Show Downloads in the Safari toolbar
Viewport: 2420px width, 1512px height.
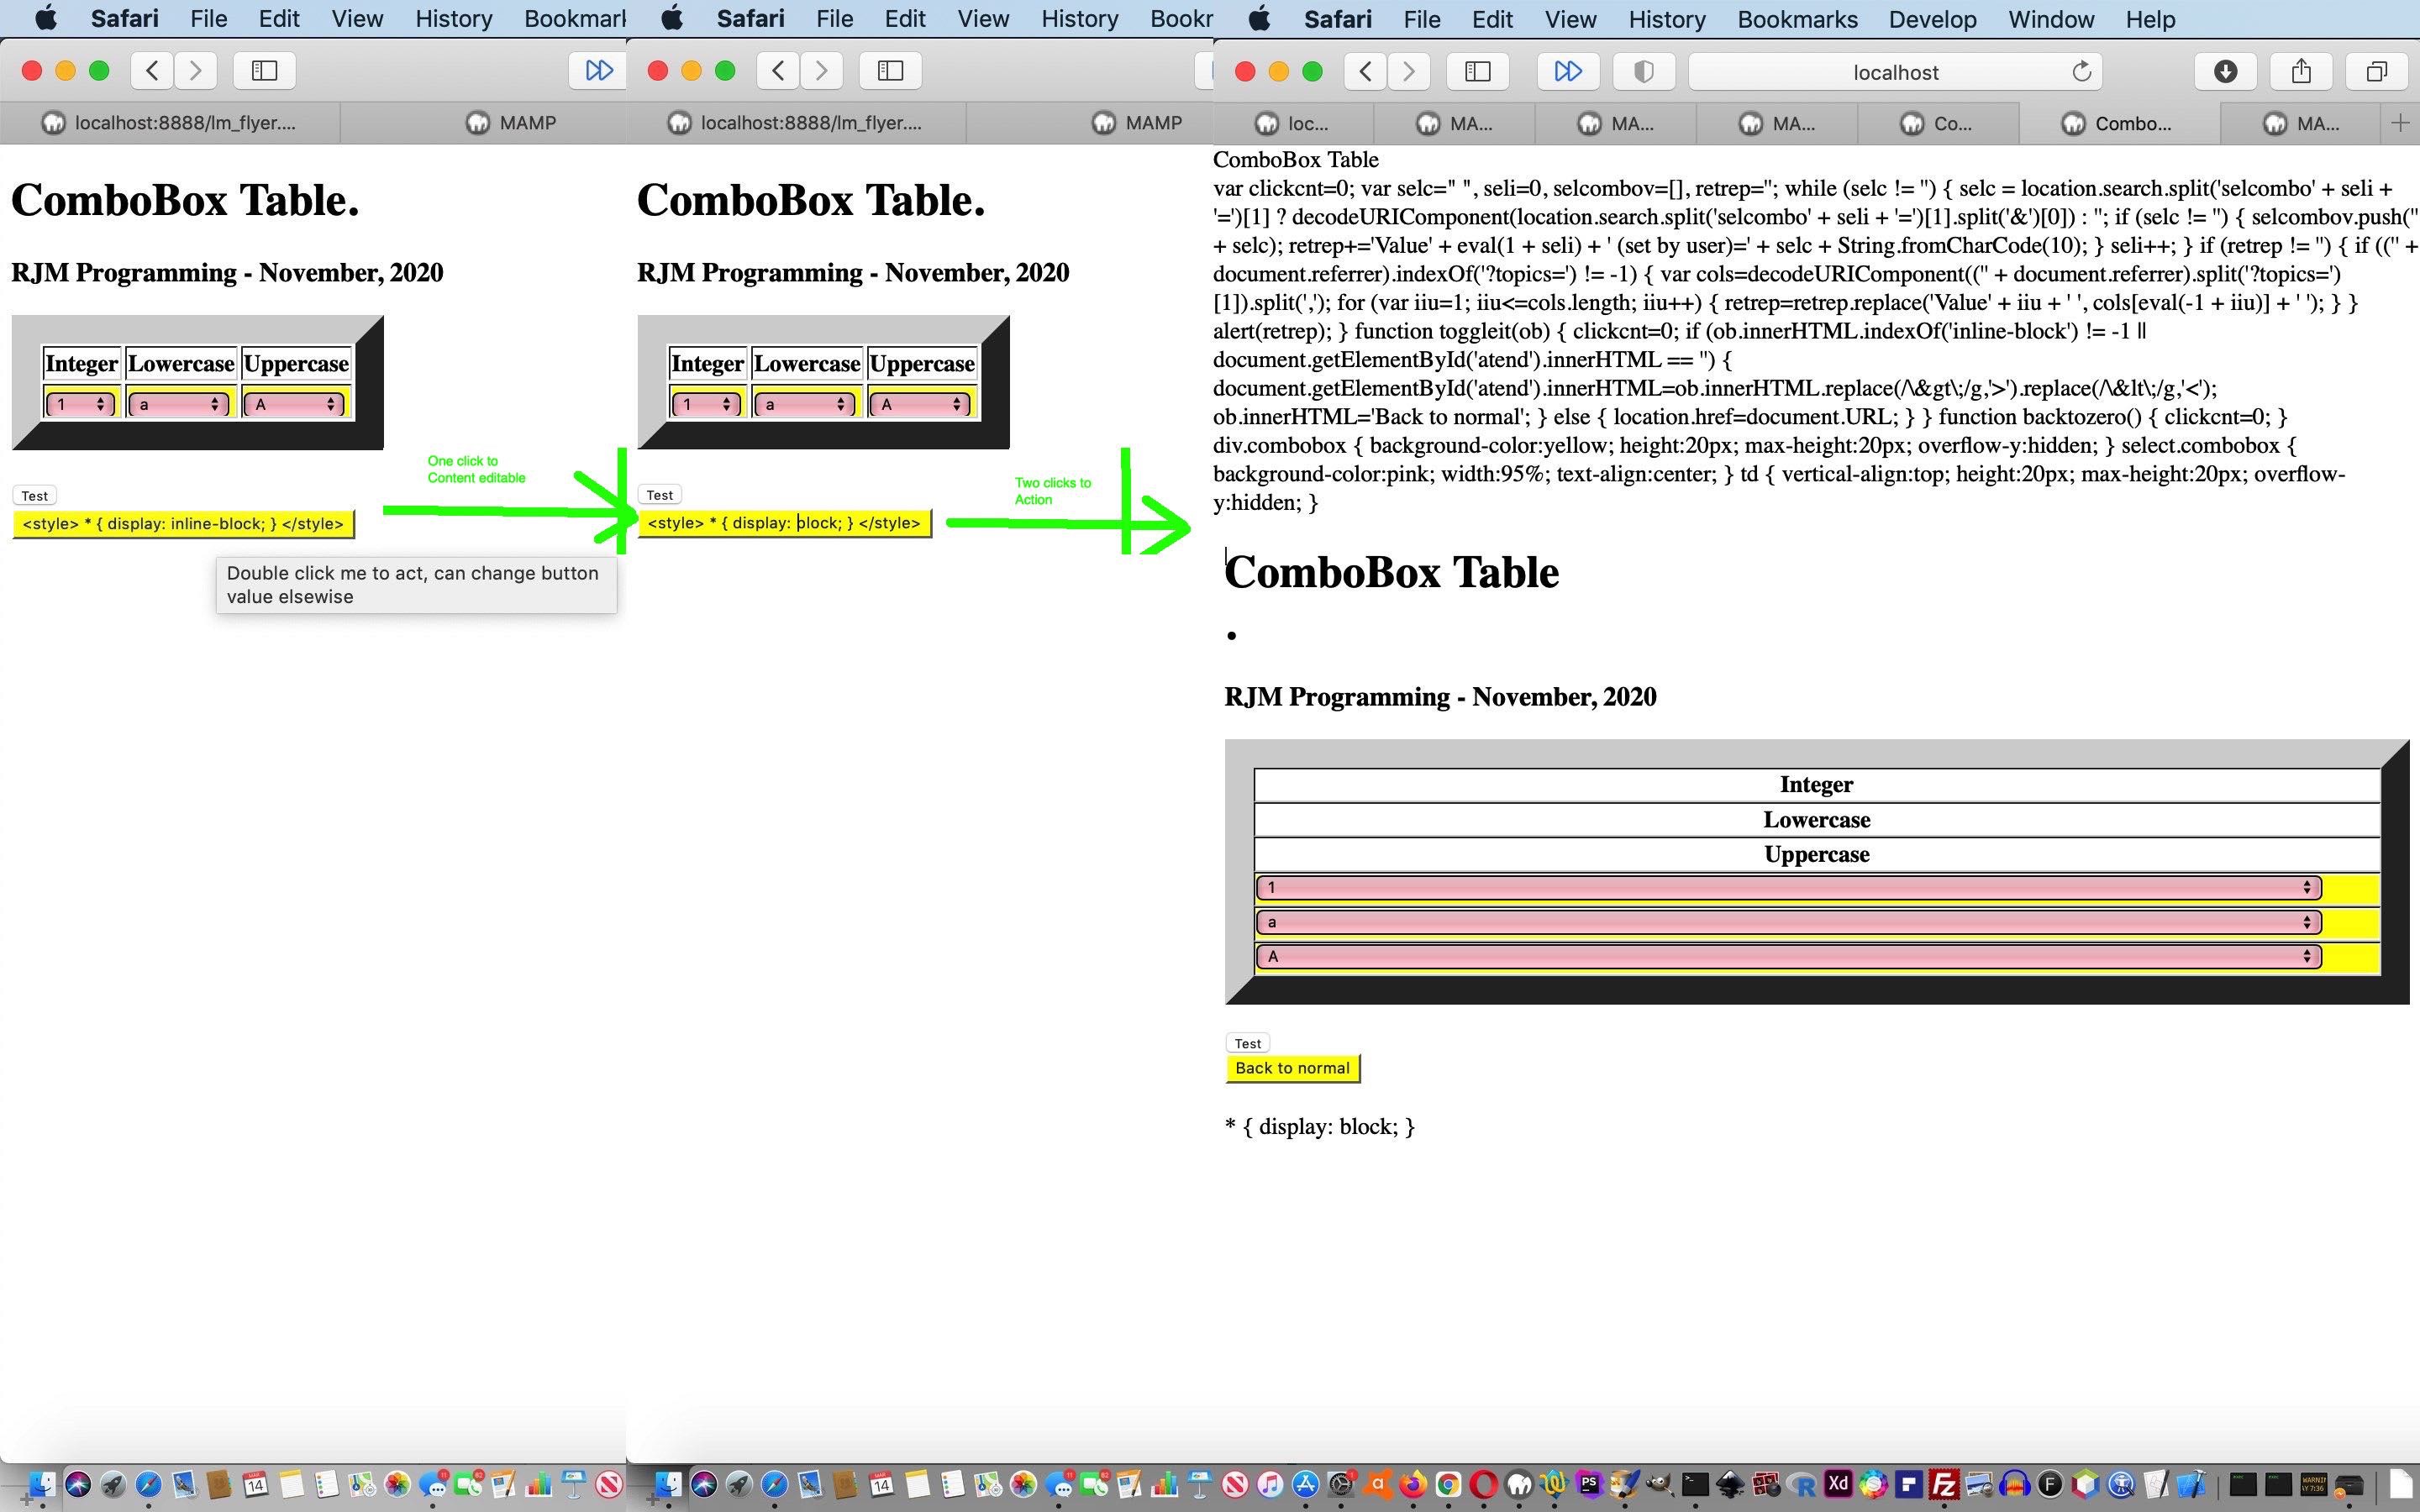point(2225,70)
